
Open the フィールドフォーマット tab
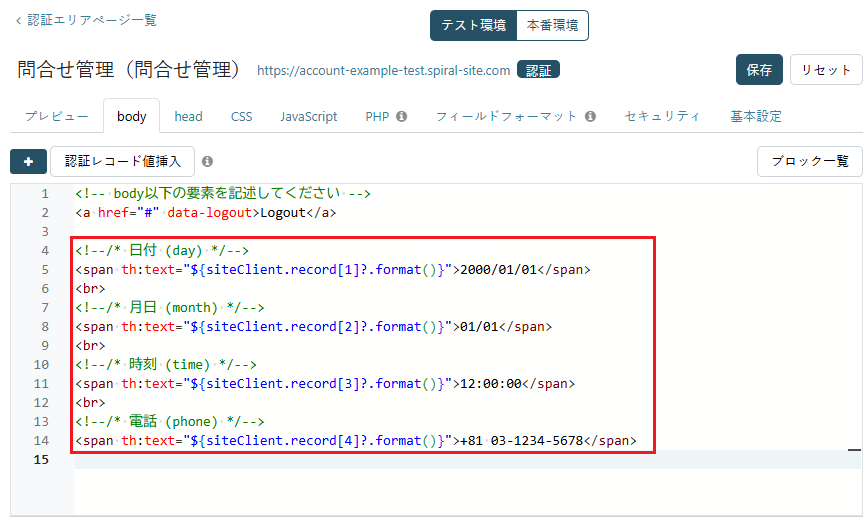(x=506, y=116)
